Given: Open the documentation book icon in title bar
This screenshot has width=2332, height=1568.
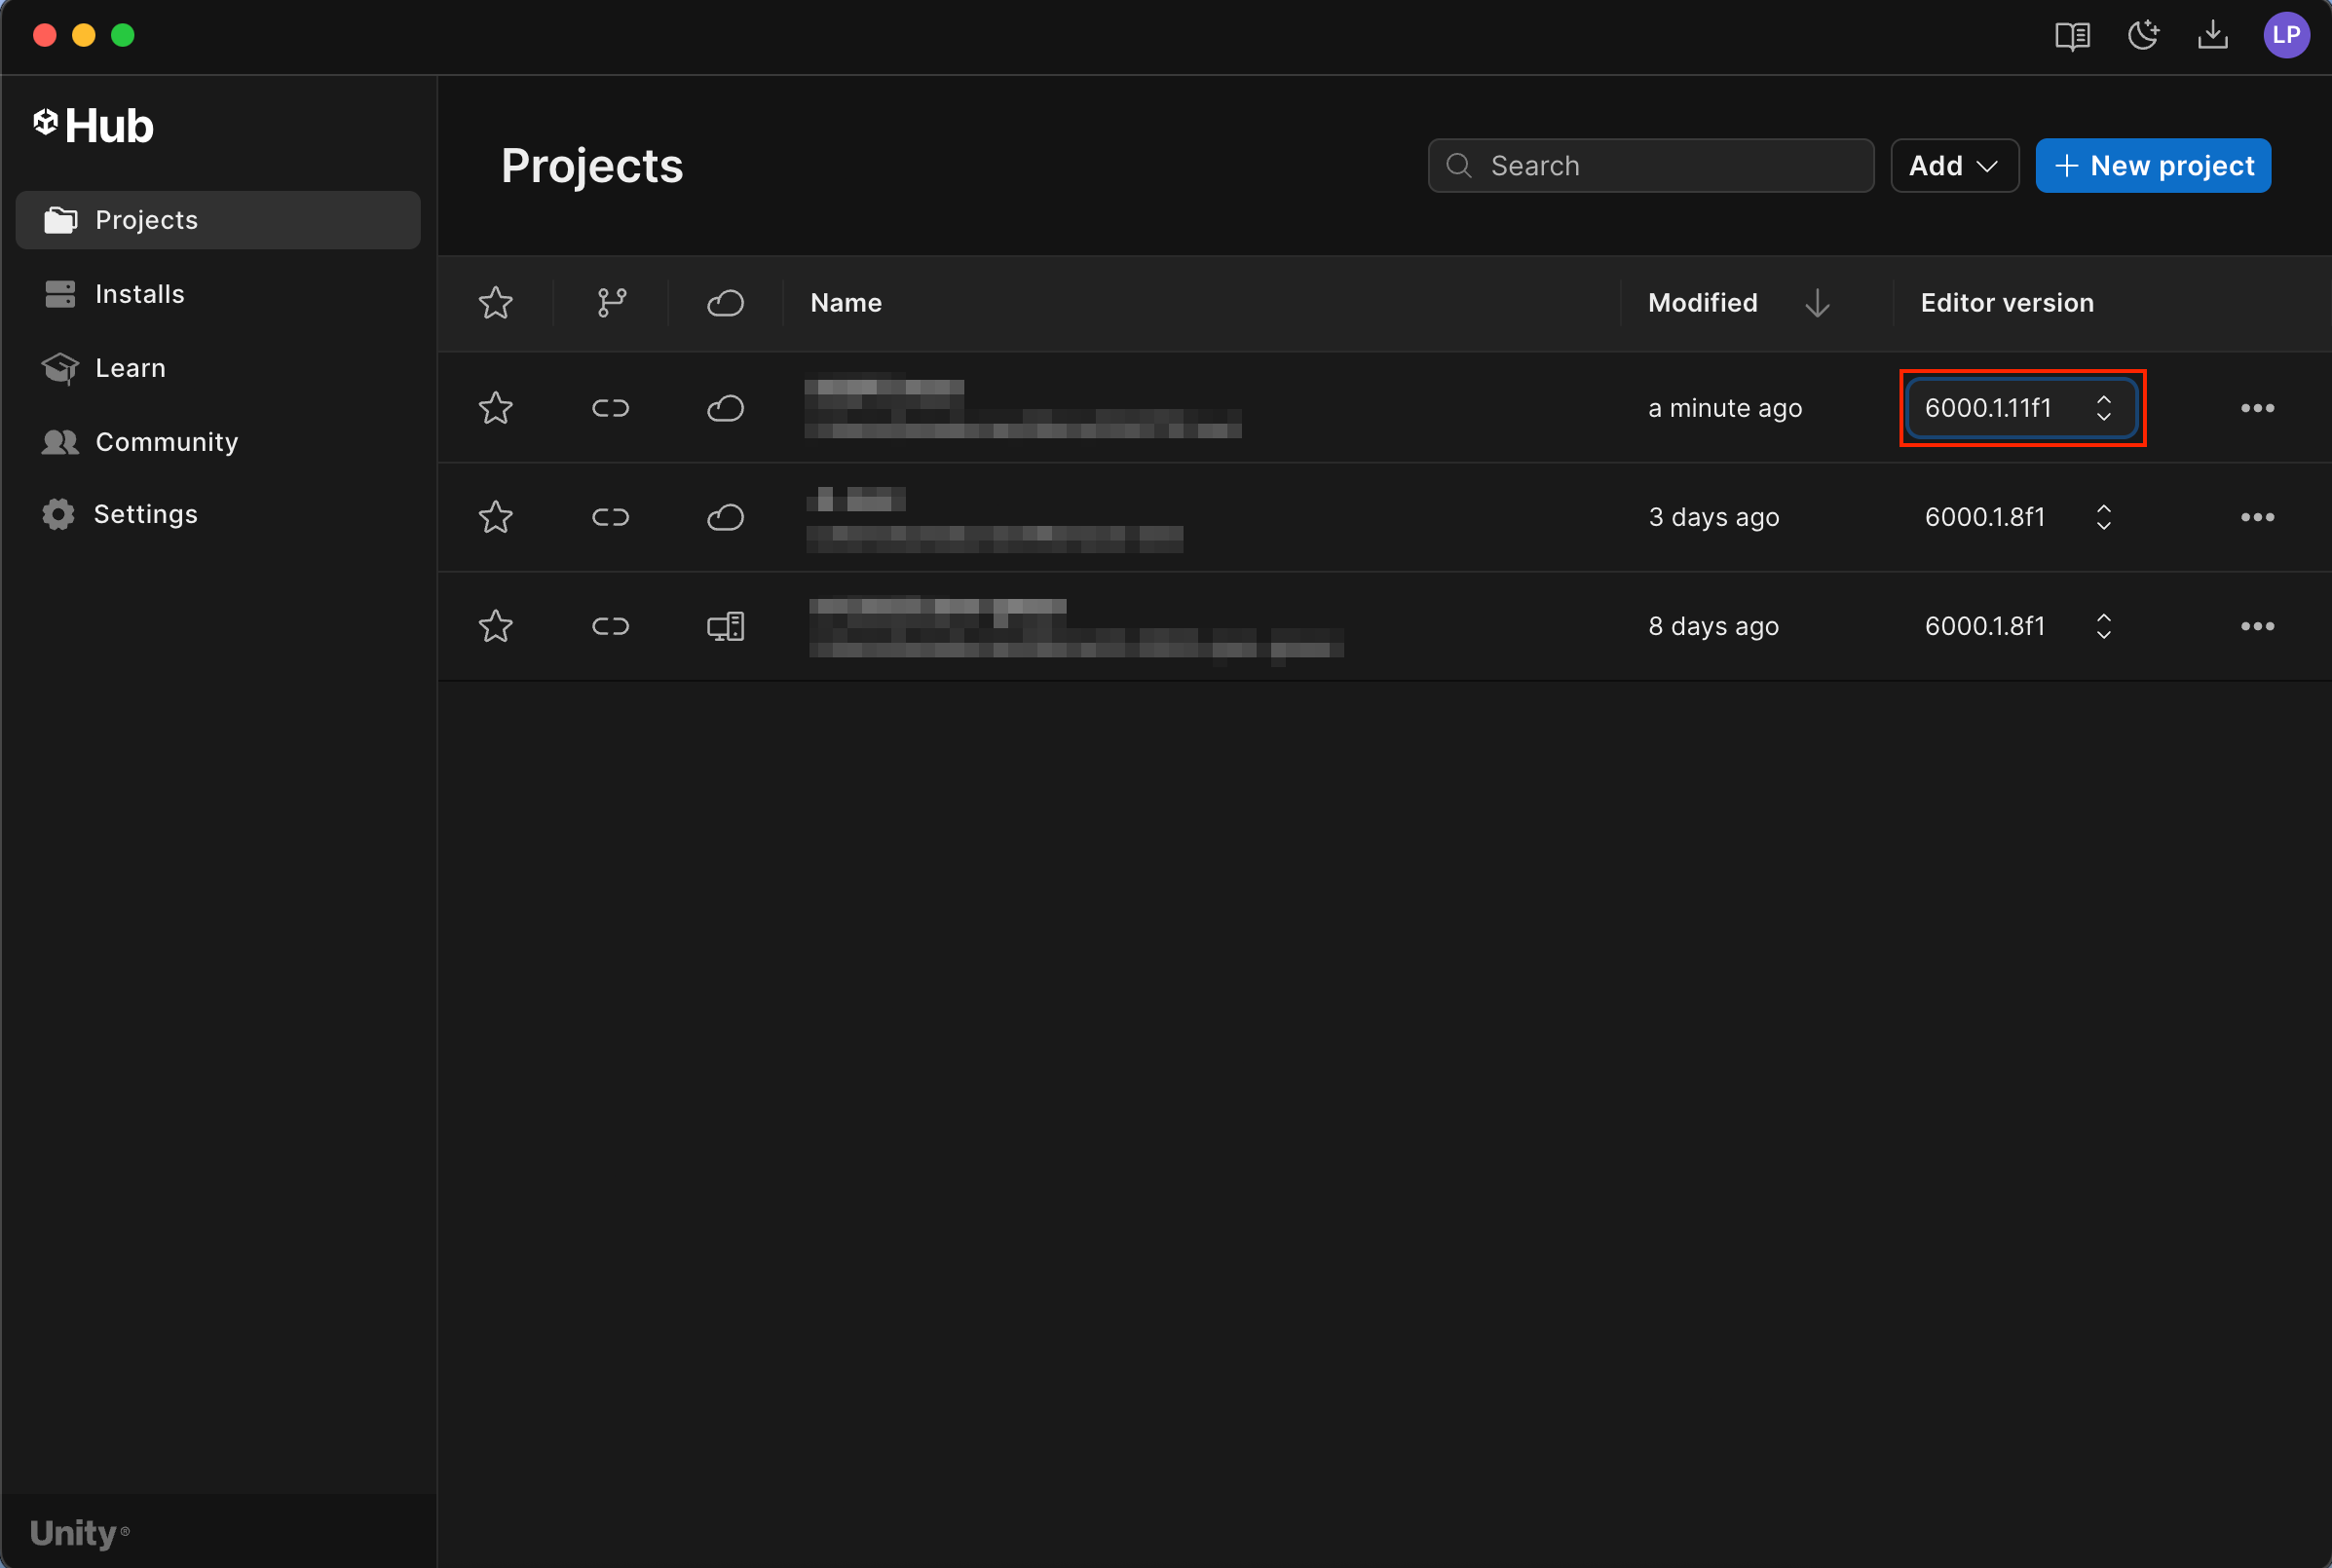Looking at the screenshot, I should pyautogui.click(x=2072, y=36).
